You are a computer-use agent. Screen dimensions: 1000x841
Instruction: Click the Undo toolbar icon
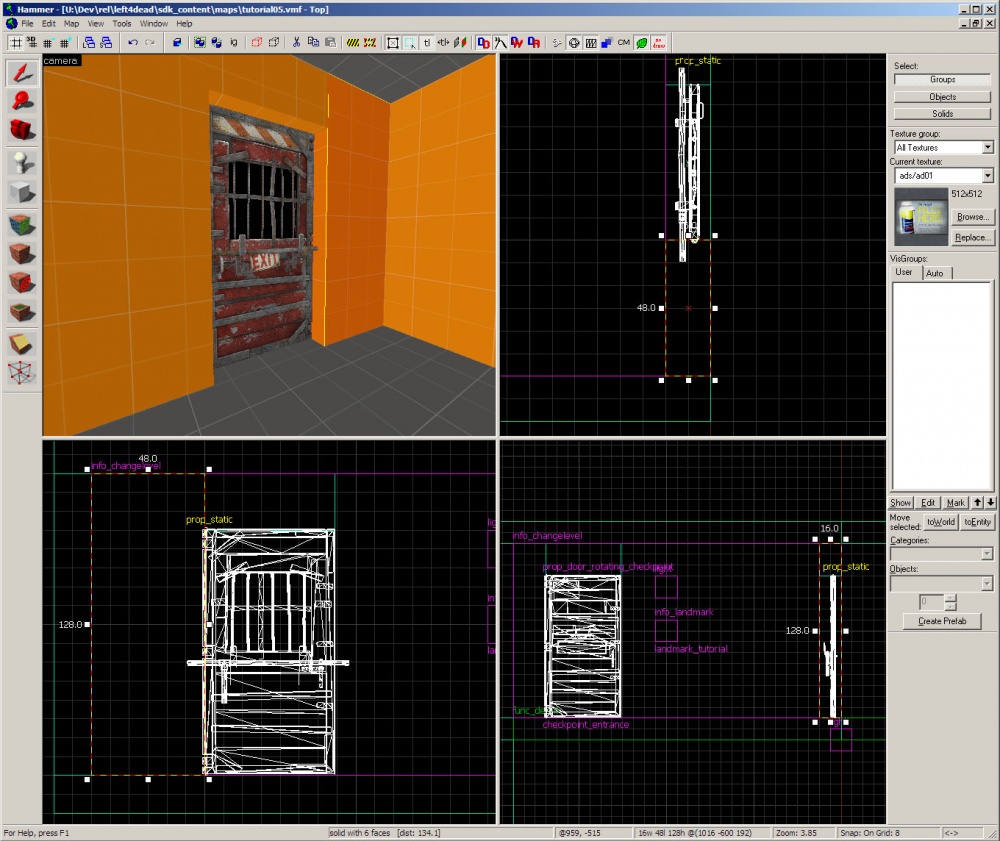(132, 42)
